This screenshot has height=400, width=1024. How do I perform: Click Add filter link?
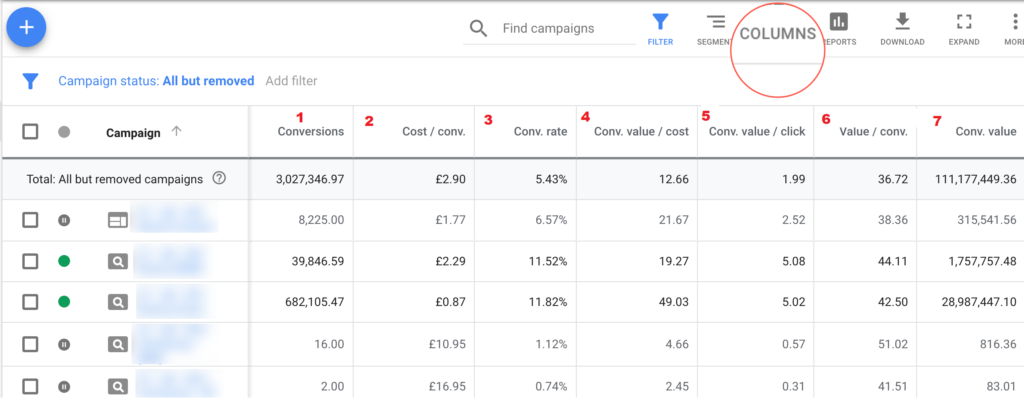click(x=291, y=81)
